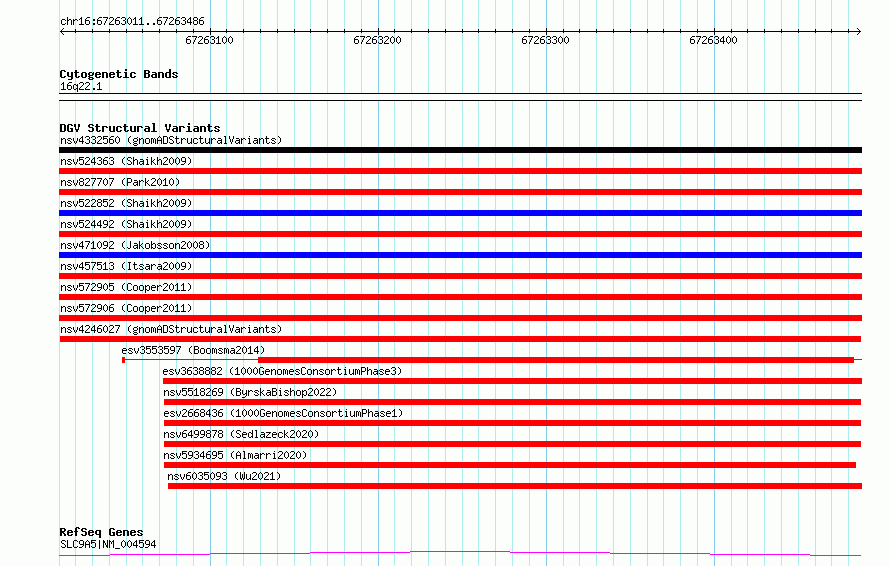Click the red bar of esv3638882
This screenshot has width=890, height=566.
[x=513, y=381]
